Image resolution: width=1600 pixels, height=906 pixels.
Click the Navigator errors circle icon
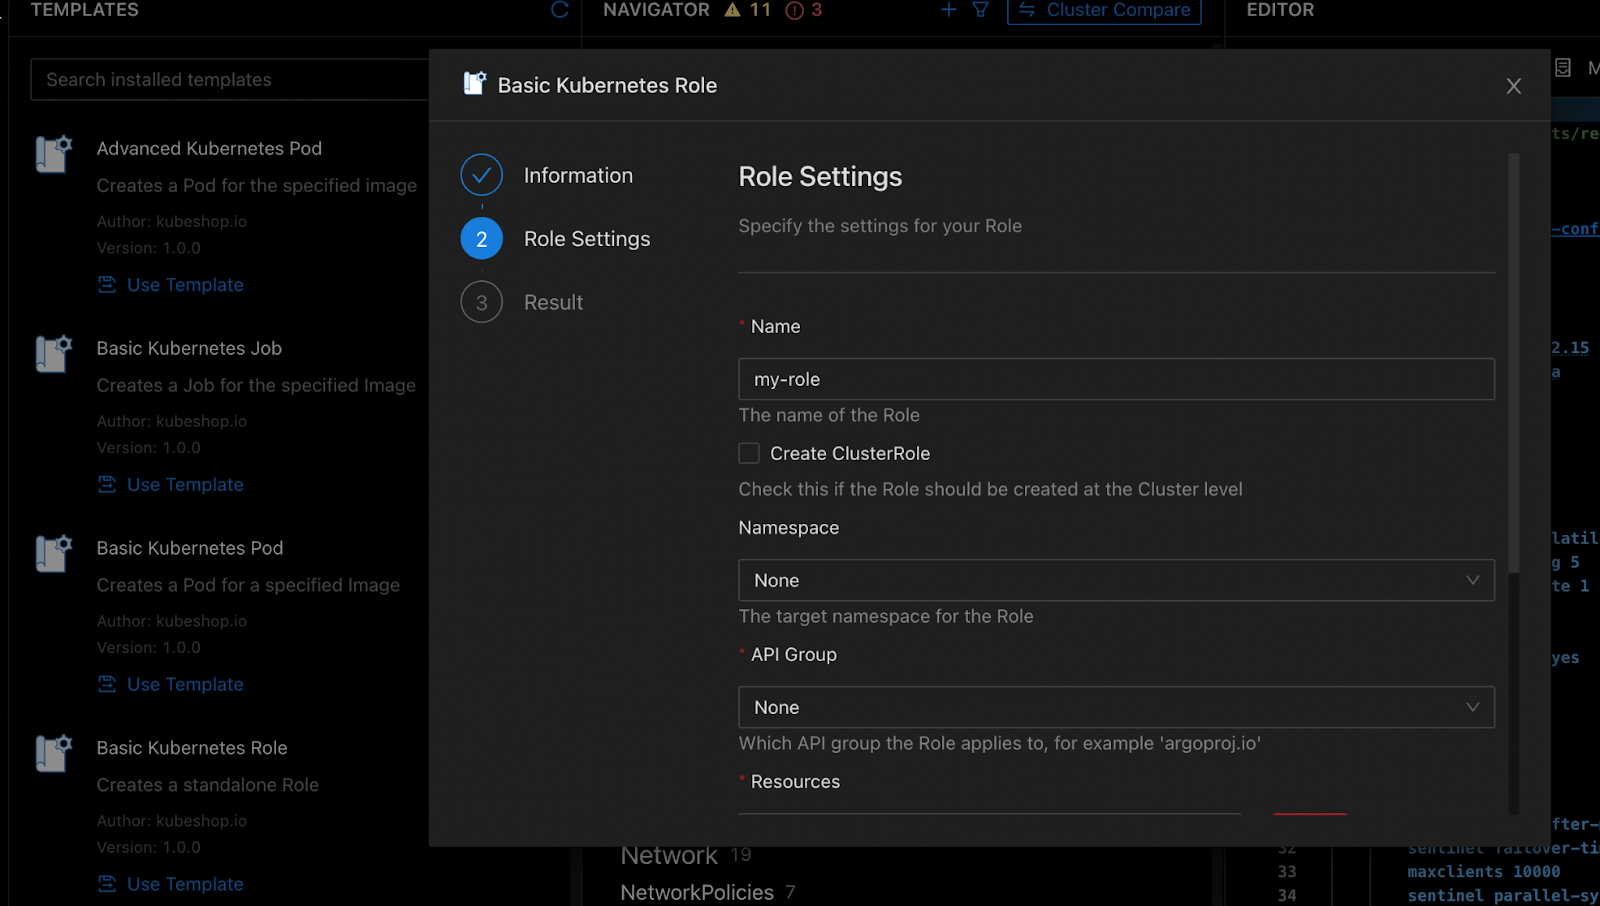795,10
